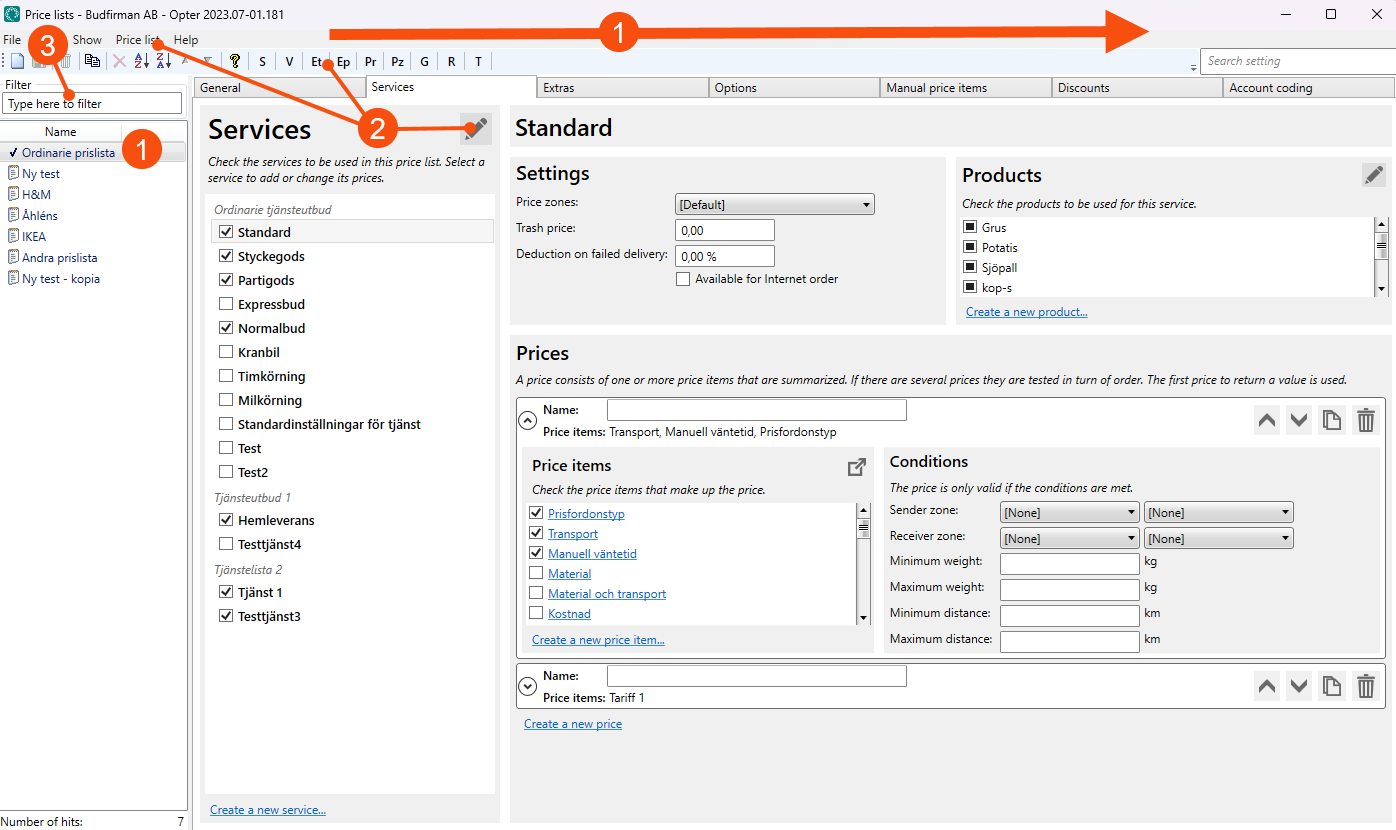Expand the Tariff 1 price section

527,686
